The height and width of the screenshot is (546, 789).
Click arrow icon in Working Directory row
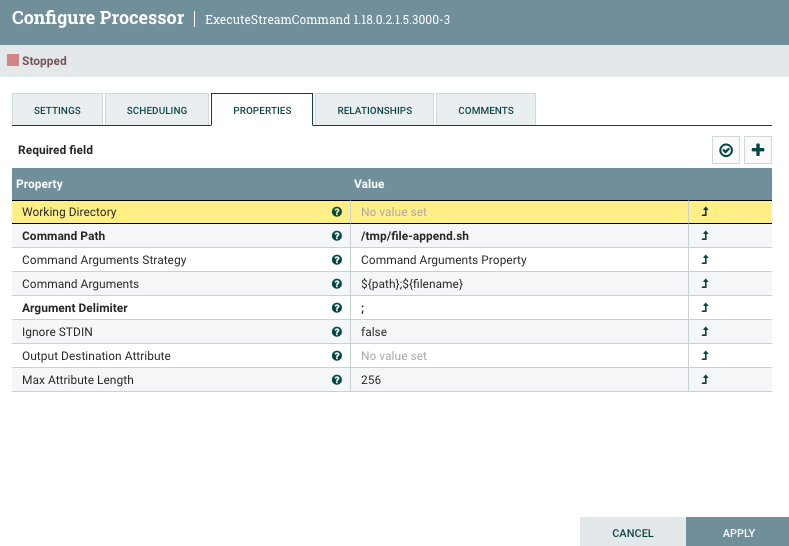click(x=705, y=212)
